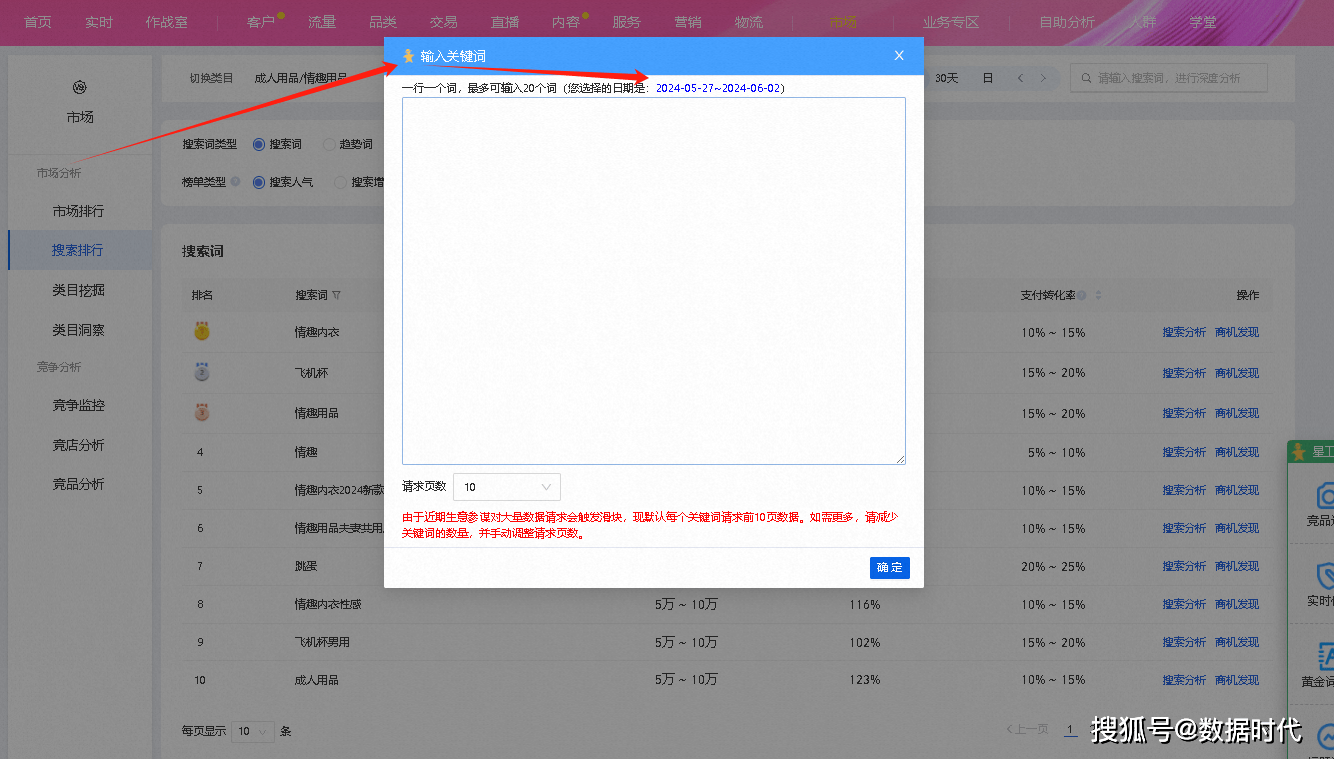Select the 趋势词 radio button
Image resolution: width=1334 pixels, height=759 pixels.
329,144
